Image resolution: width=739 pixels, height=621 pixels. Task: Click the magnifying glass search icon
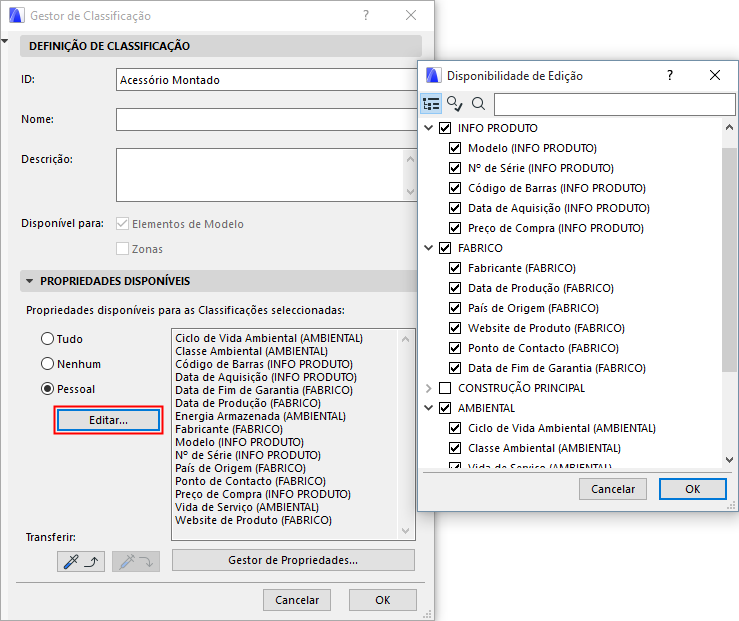coord(478,103)
